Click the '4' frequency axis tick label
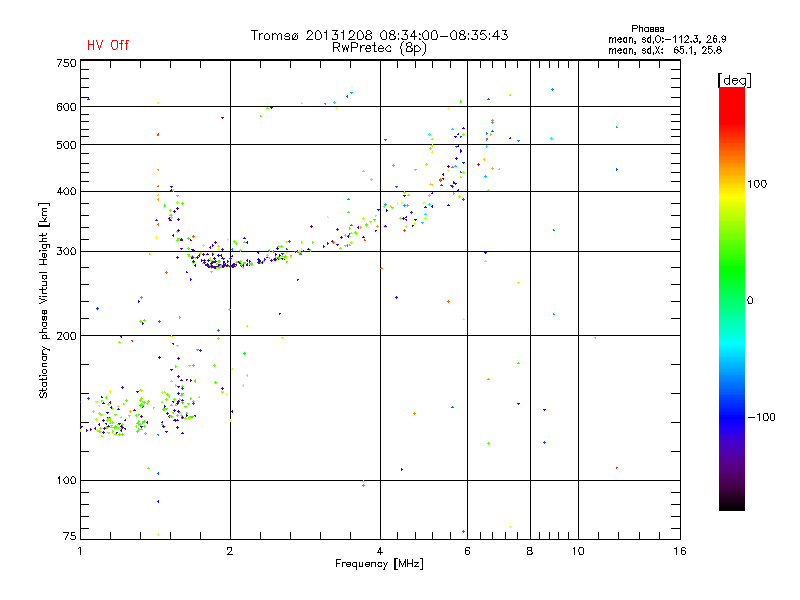Viewport: 800px width, 600px height. pos(380,551)
